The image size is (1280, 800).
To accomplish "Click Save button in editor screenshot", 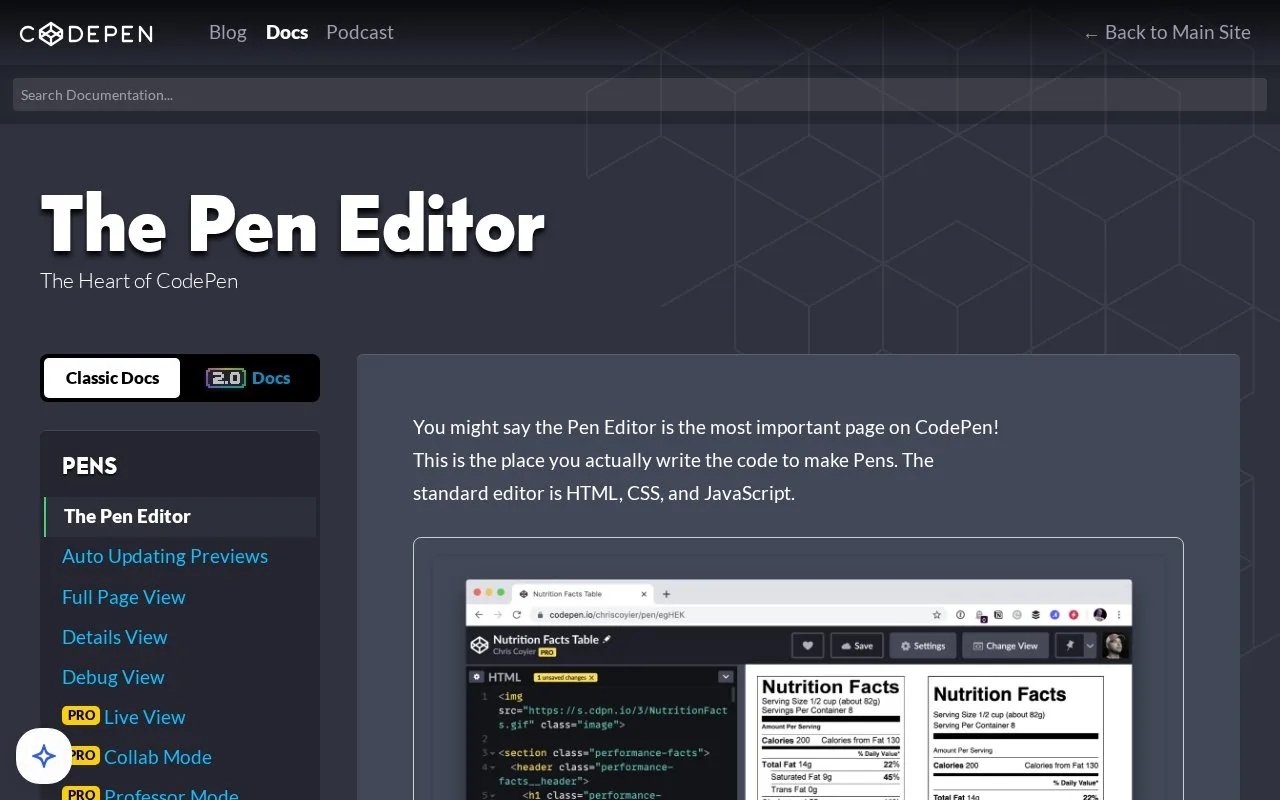I will tap(857, 646).
